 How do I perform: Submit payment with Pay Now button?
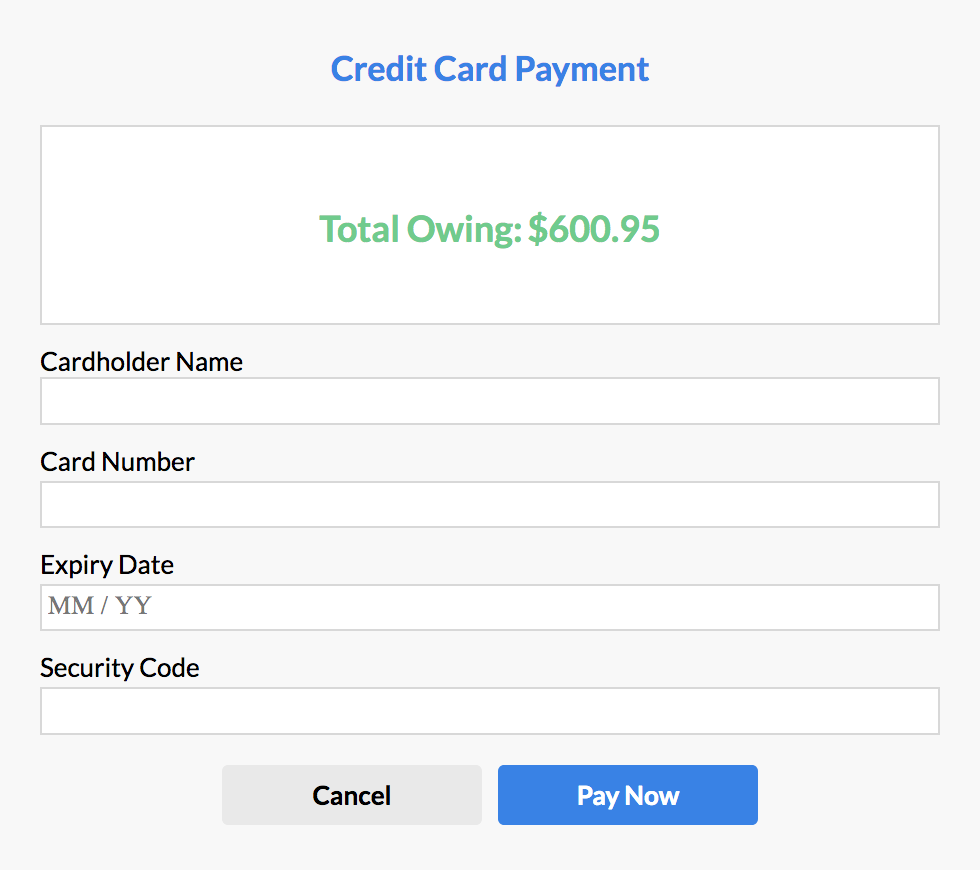[x=628, y=795]
